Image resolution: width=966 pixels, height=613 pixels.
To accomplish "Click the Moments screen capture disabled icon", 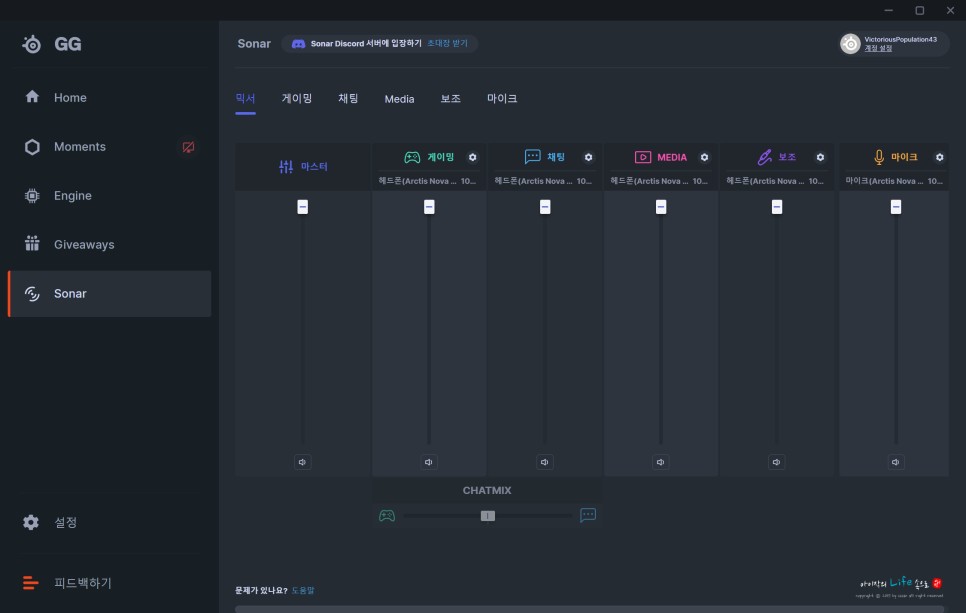I will tap(188, 147).
